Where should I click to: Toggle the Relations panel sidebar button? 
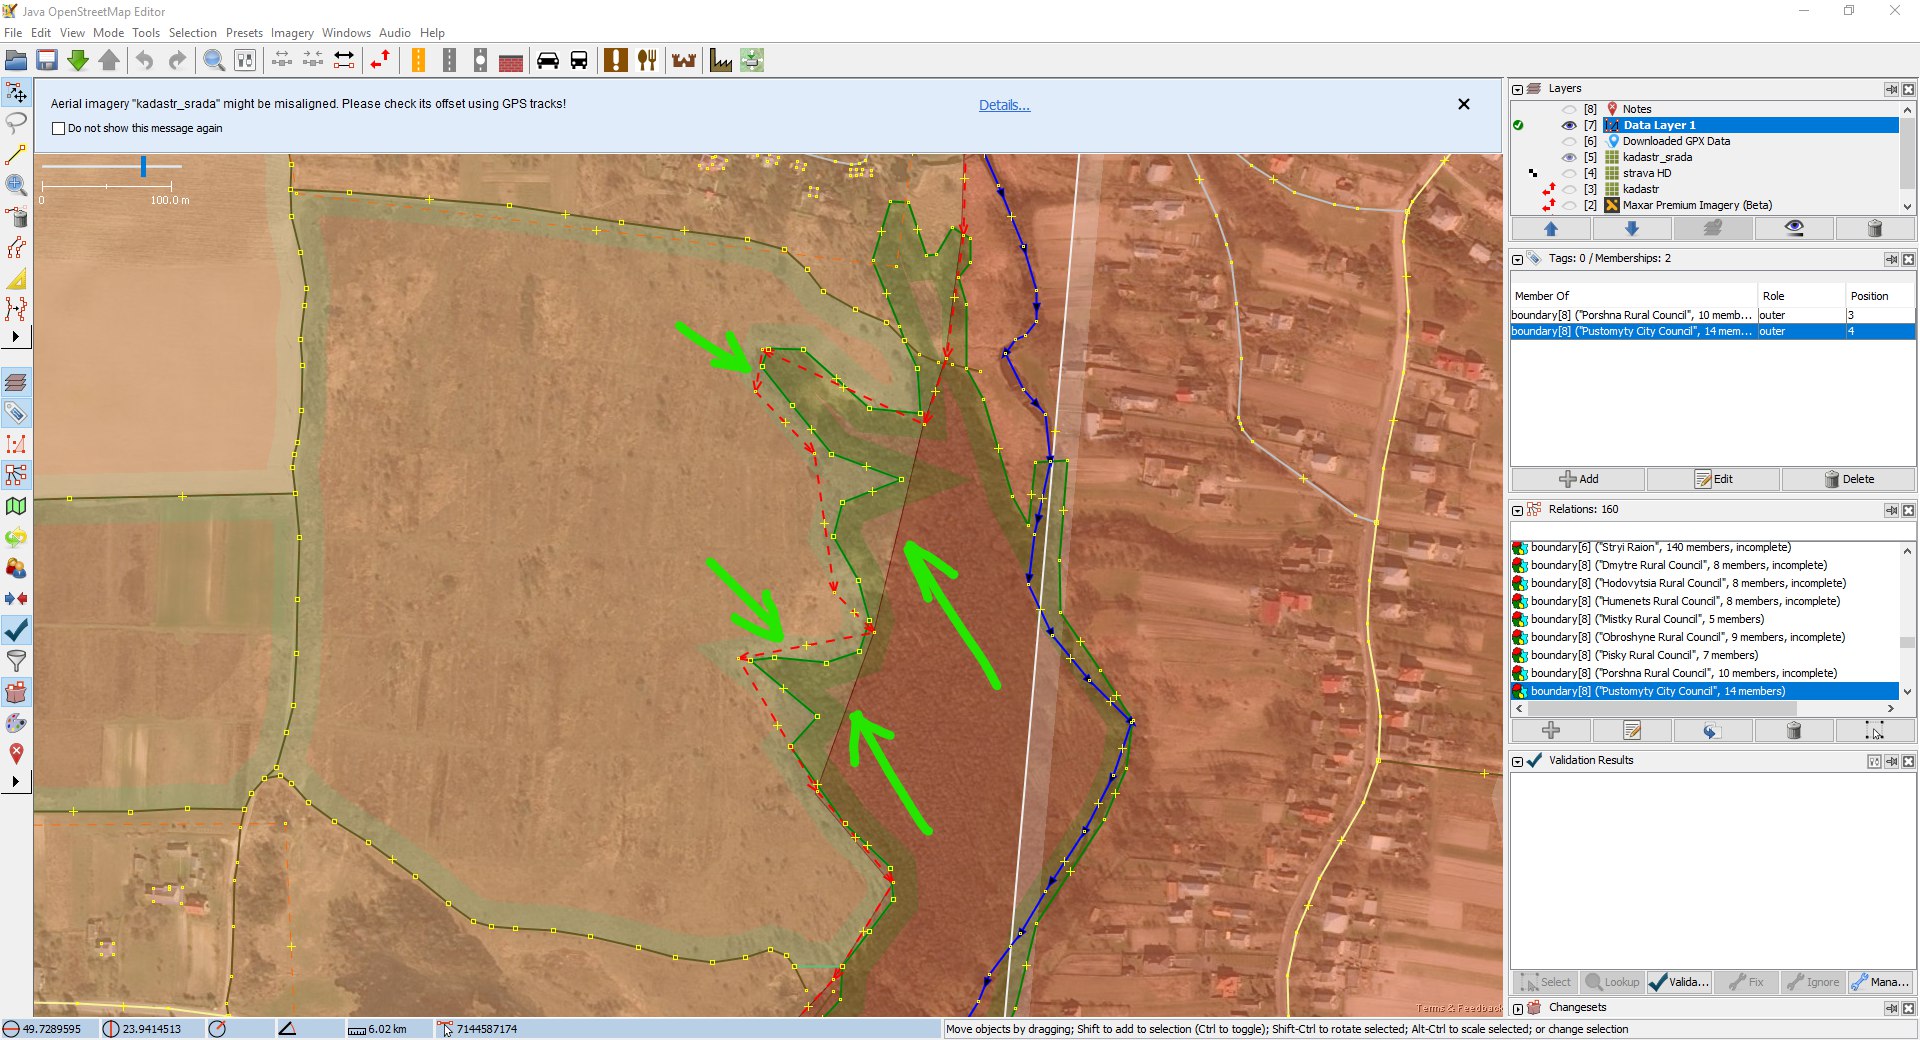(16, 475)
